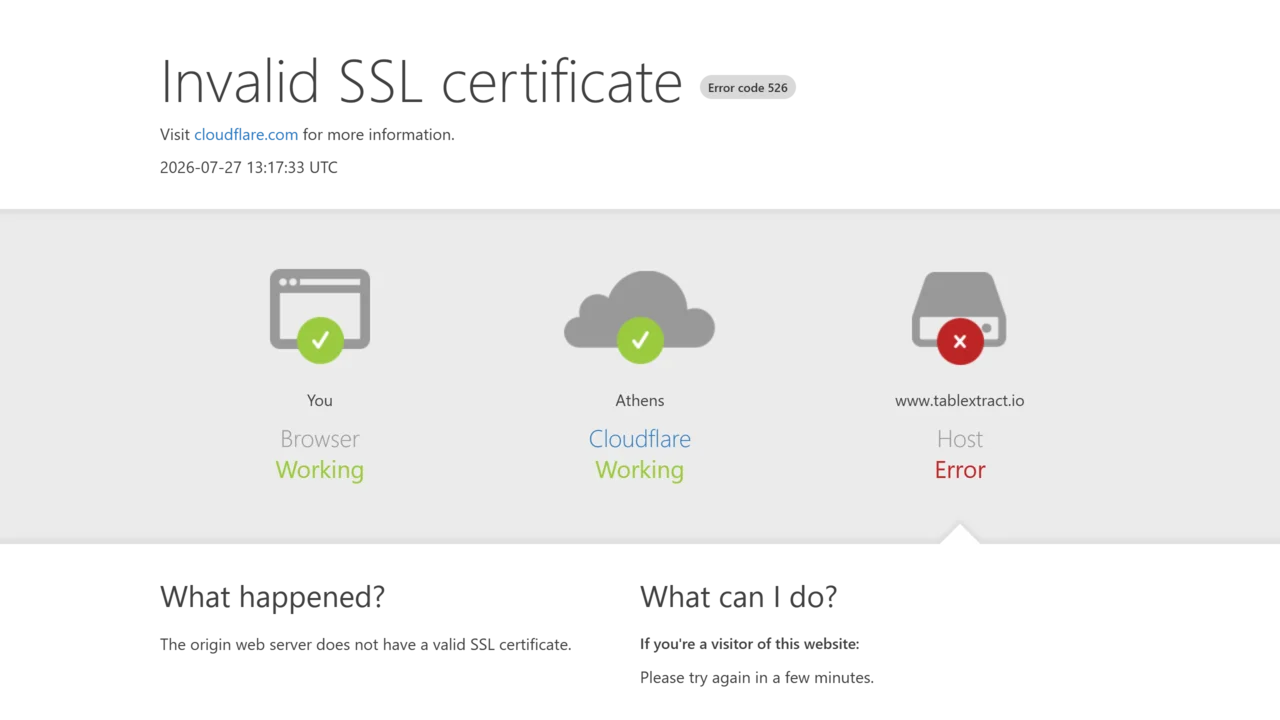Open the cloudflare.com link

pos(246,135)
